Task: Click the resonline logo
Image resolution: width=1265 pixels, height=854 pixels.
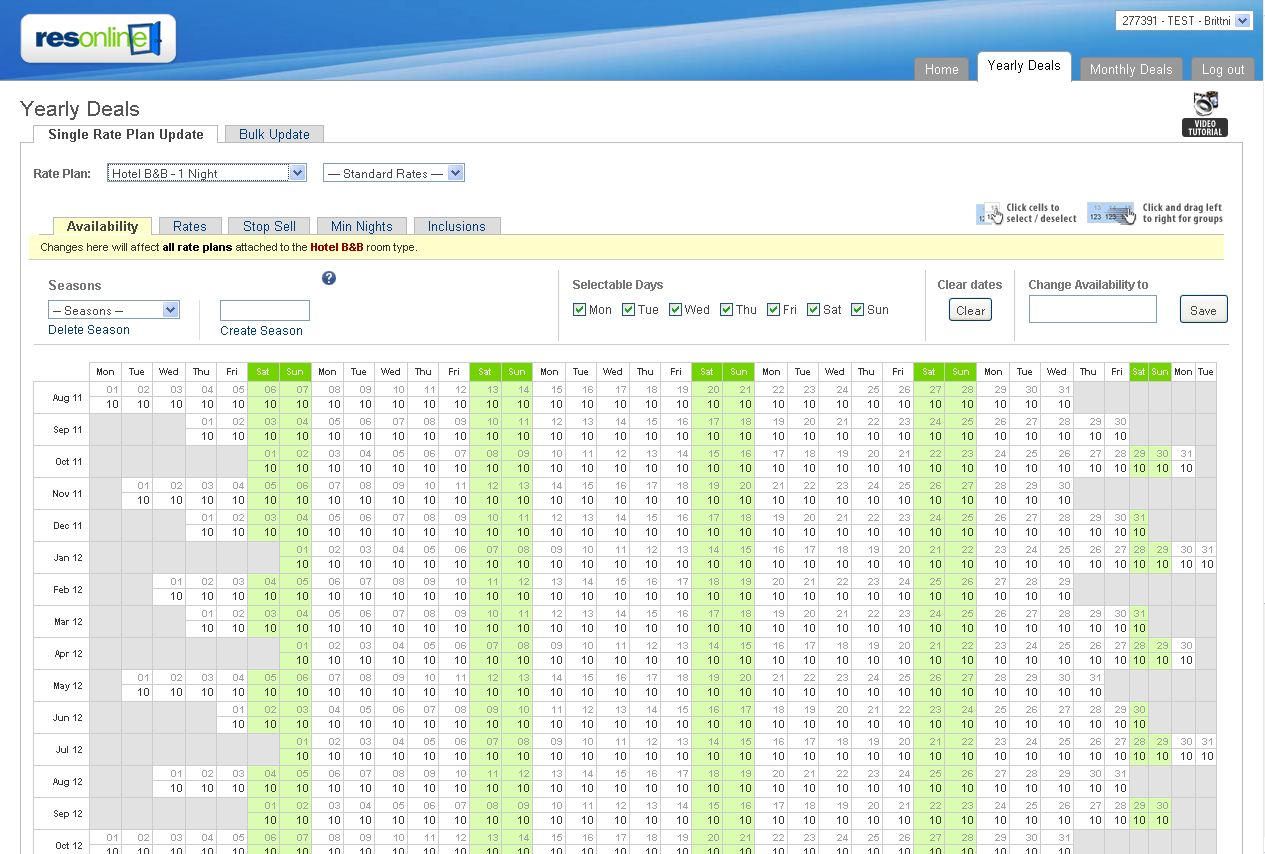Action: (98, 39)
